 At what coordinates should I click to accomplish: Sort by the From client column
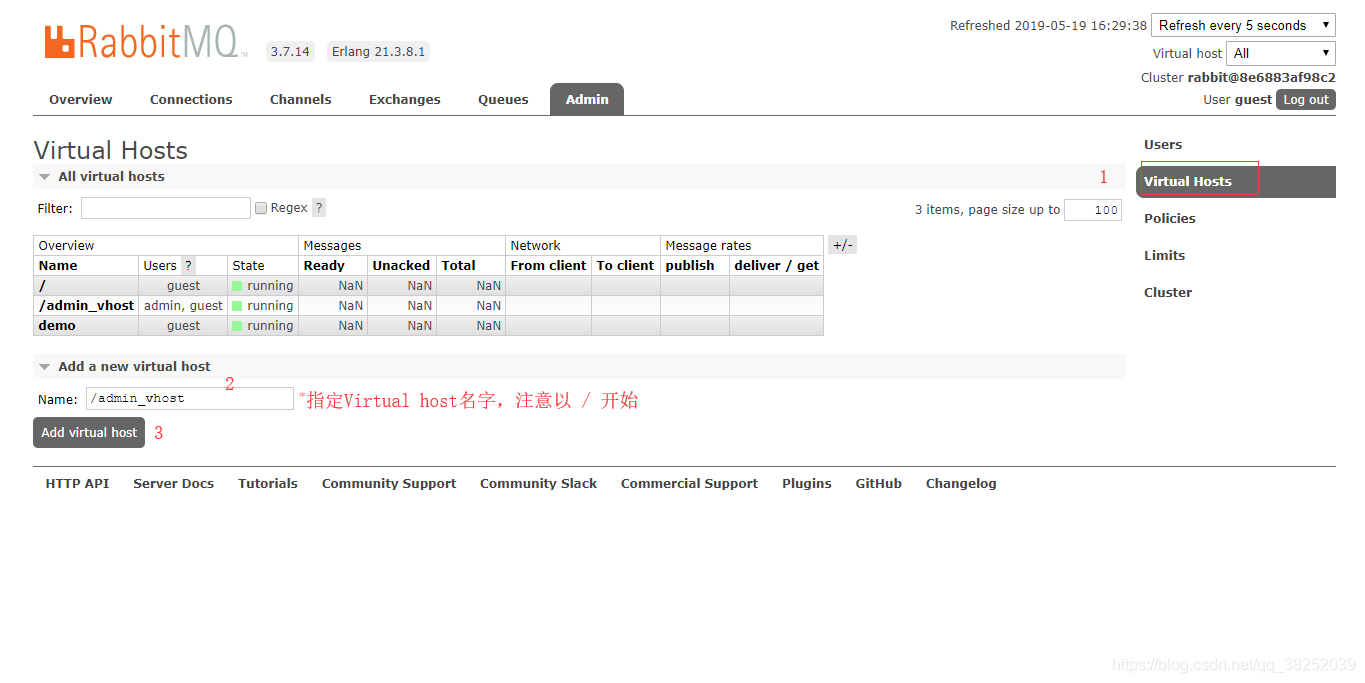[x=548, y=266]
